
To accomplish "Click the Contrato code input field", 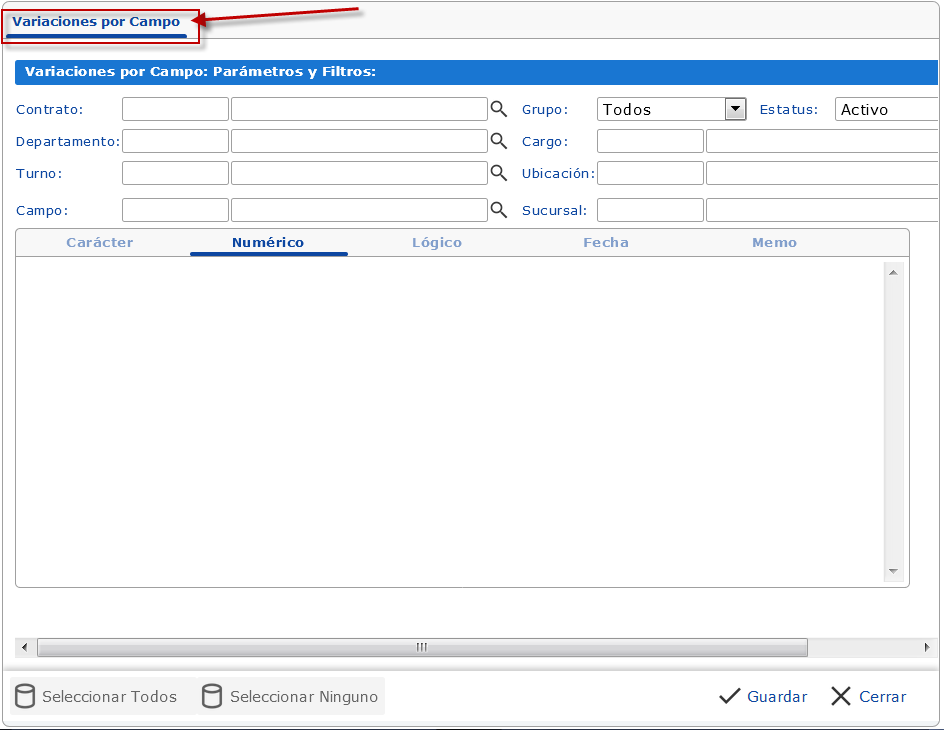I will point(175,109).
